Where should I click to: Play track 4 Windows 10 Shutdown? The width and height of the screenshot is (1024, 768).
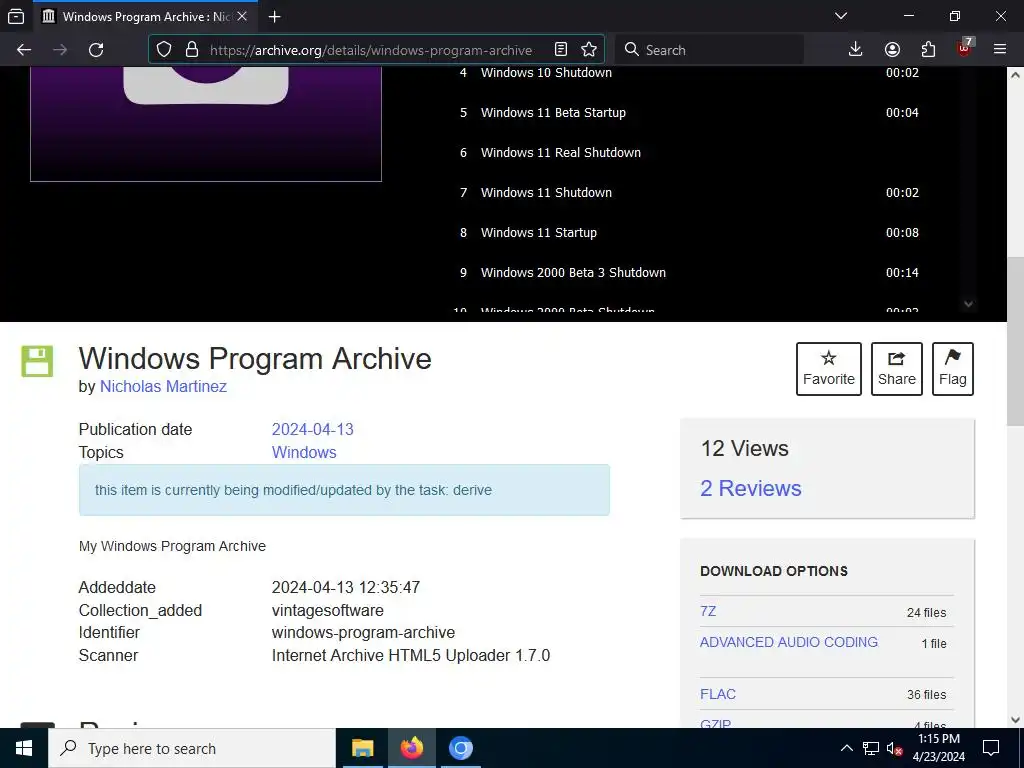point(688,72)
